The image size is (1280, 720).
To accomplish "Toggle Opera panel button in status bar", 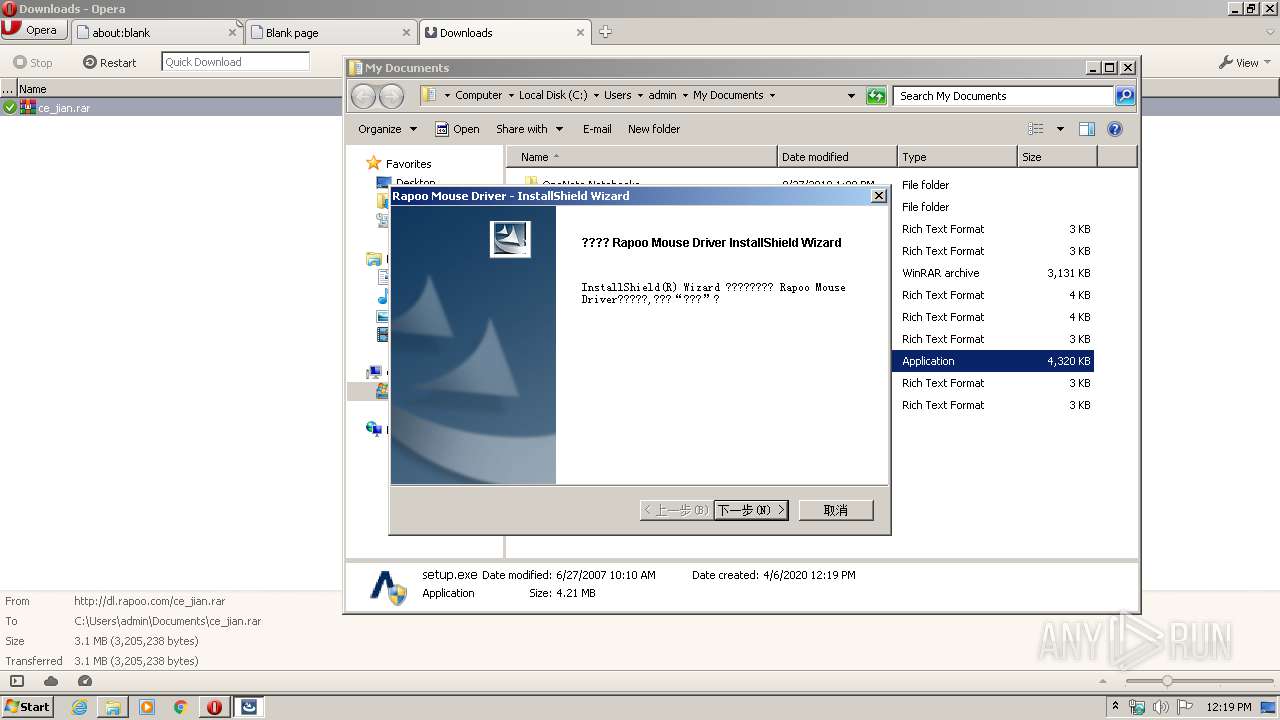I will 16,681.
